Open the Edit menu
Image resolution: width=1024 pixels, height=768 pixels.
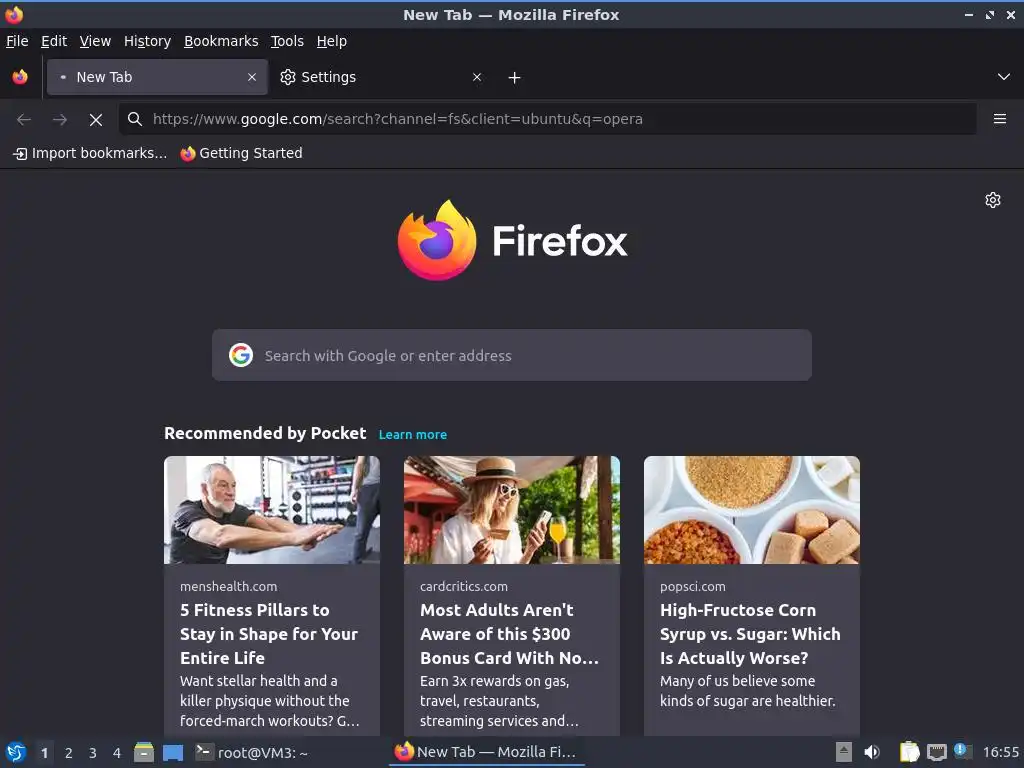pyautogui.click(x=54, y=41)
